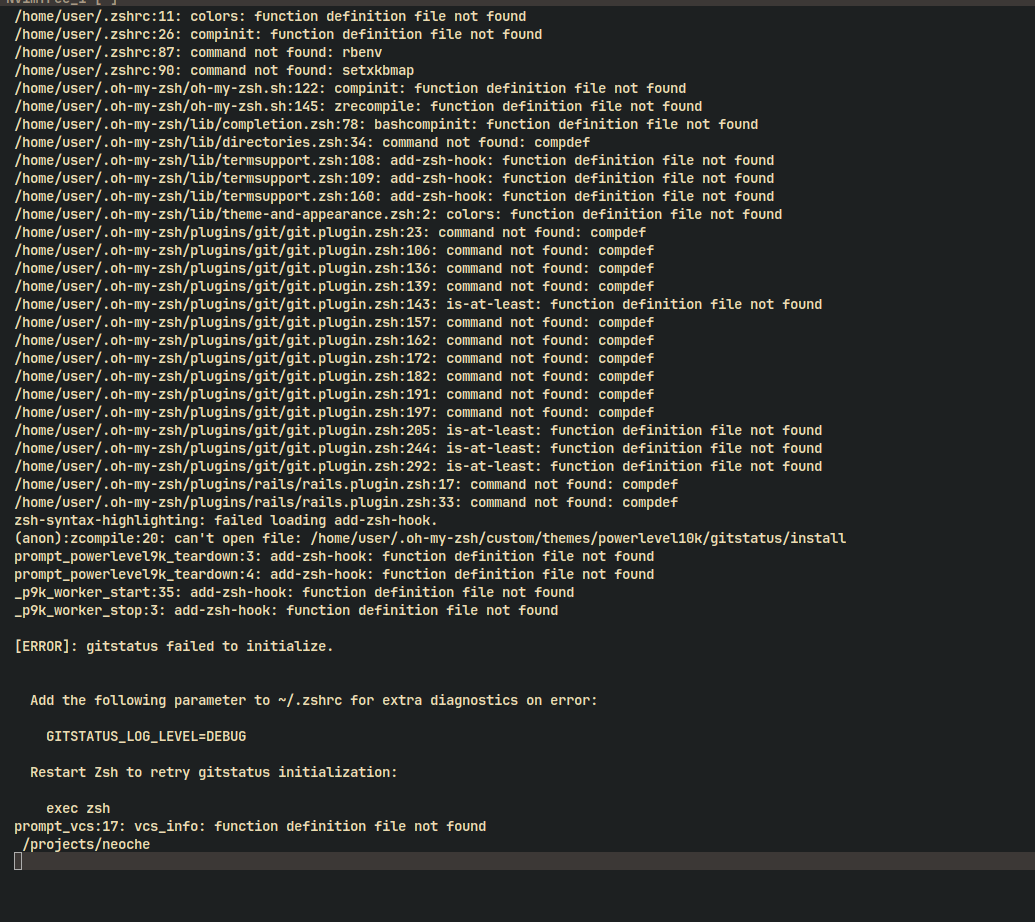Click the 'Restart Zsh to retry gitstatus' message
The image size is (1035, 922).
[x=213, y=772]
